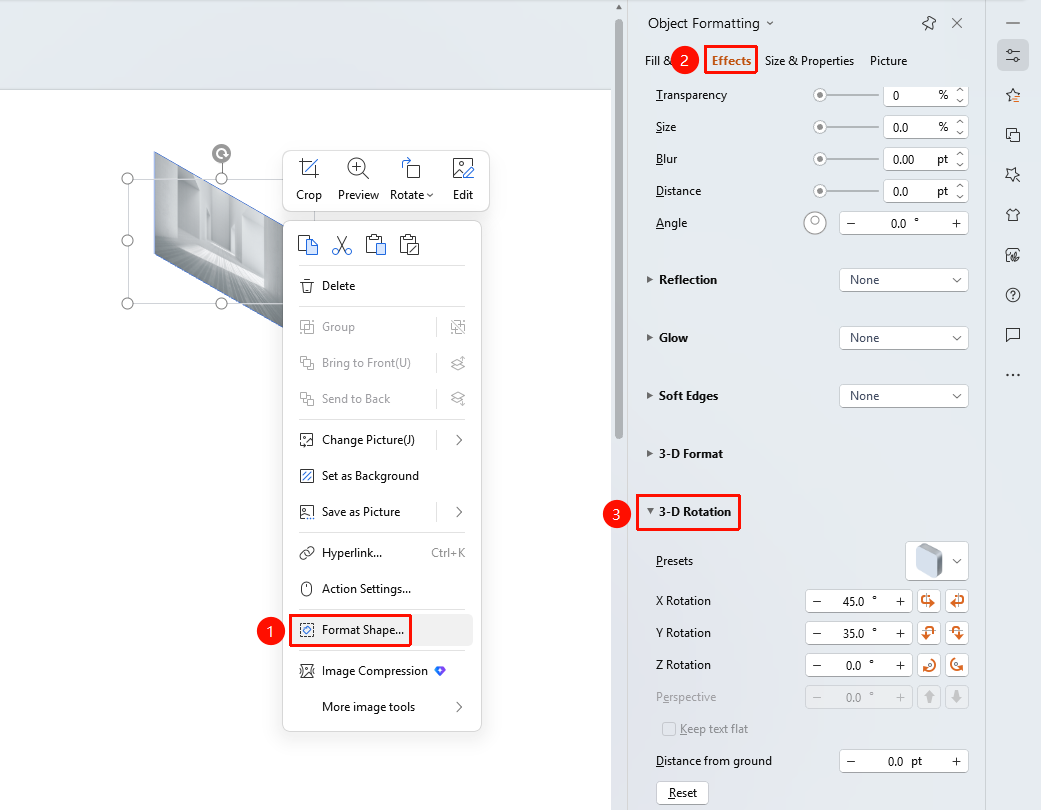The image size is (1041, 810).
Task: Open the Glow None dropdown
Action: [x=904, y=338]
